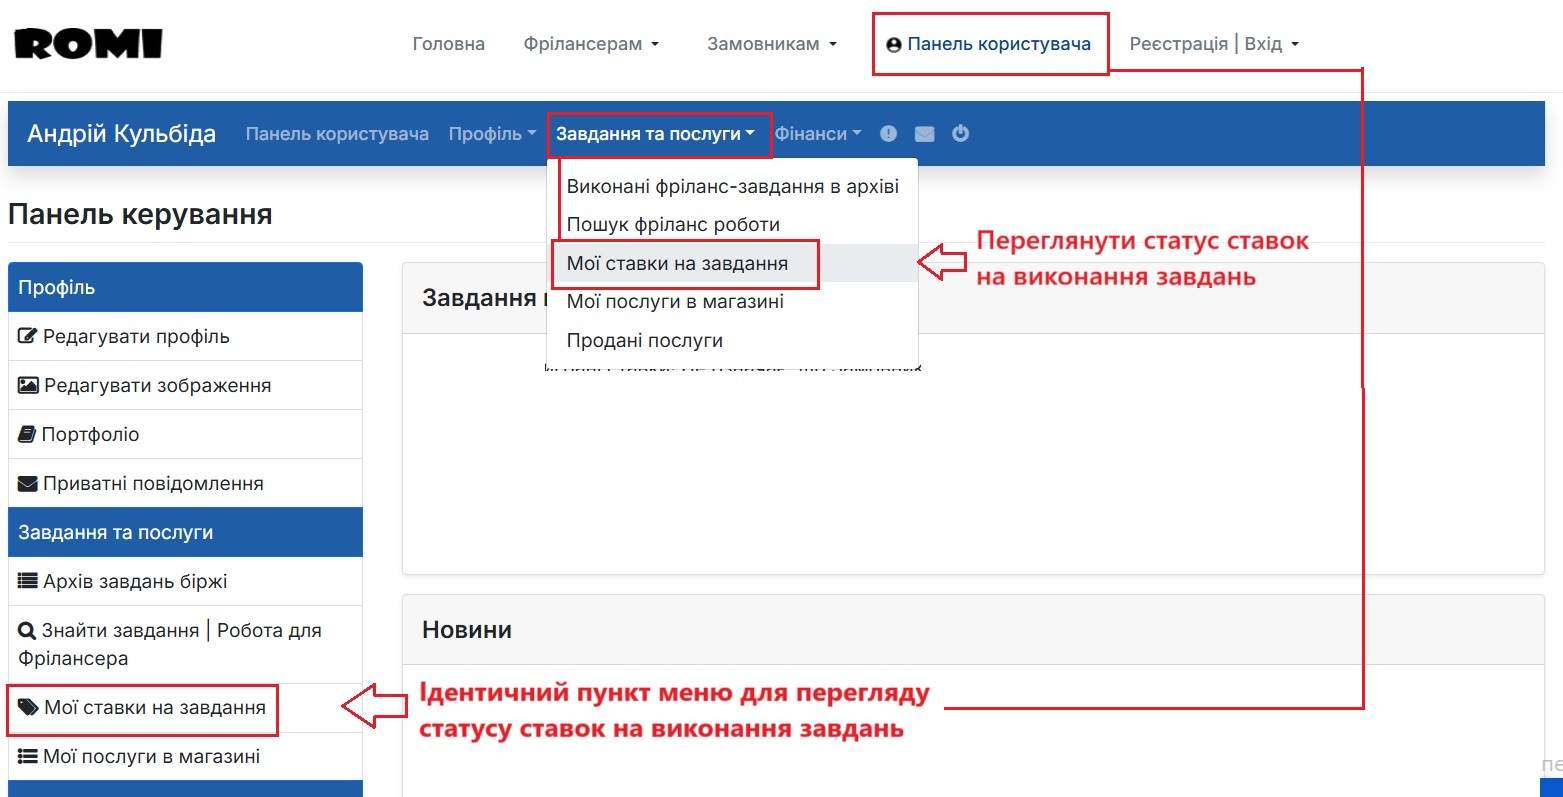Click the image icon for Редагувати зображення
The width and height of the screenshot is (1563, 797).
click(x=28, y=384)
